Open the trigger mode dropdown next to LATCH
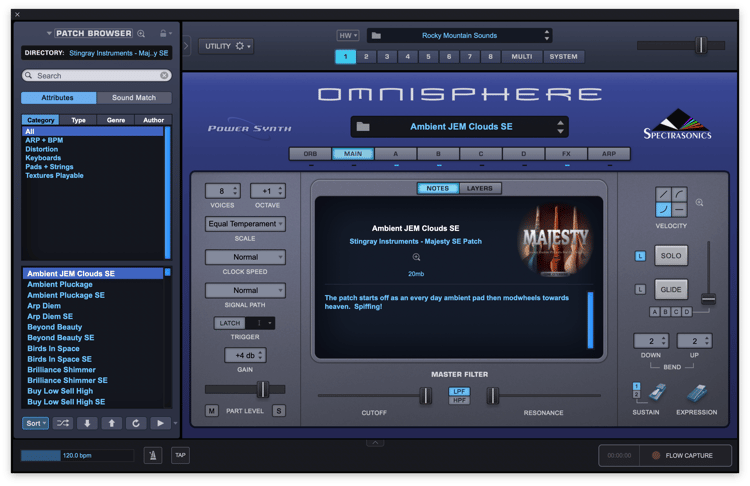The width and height of the screenshot is (750, 486). pyautogui.click(x=260, y=323)
